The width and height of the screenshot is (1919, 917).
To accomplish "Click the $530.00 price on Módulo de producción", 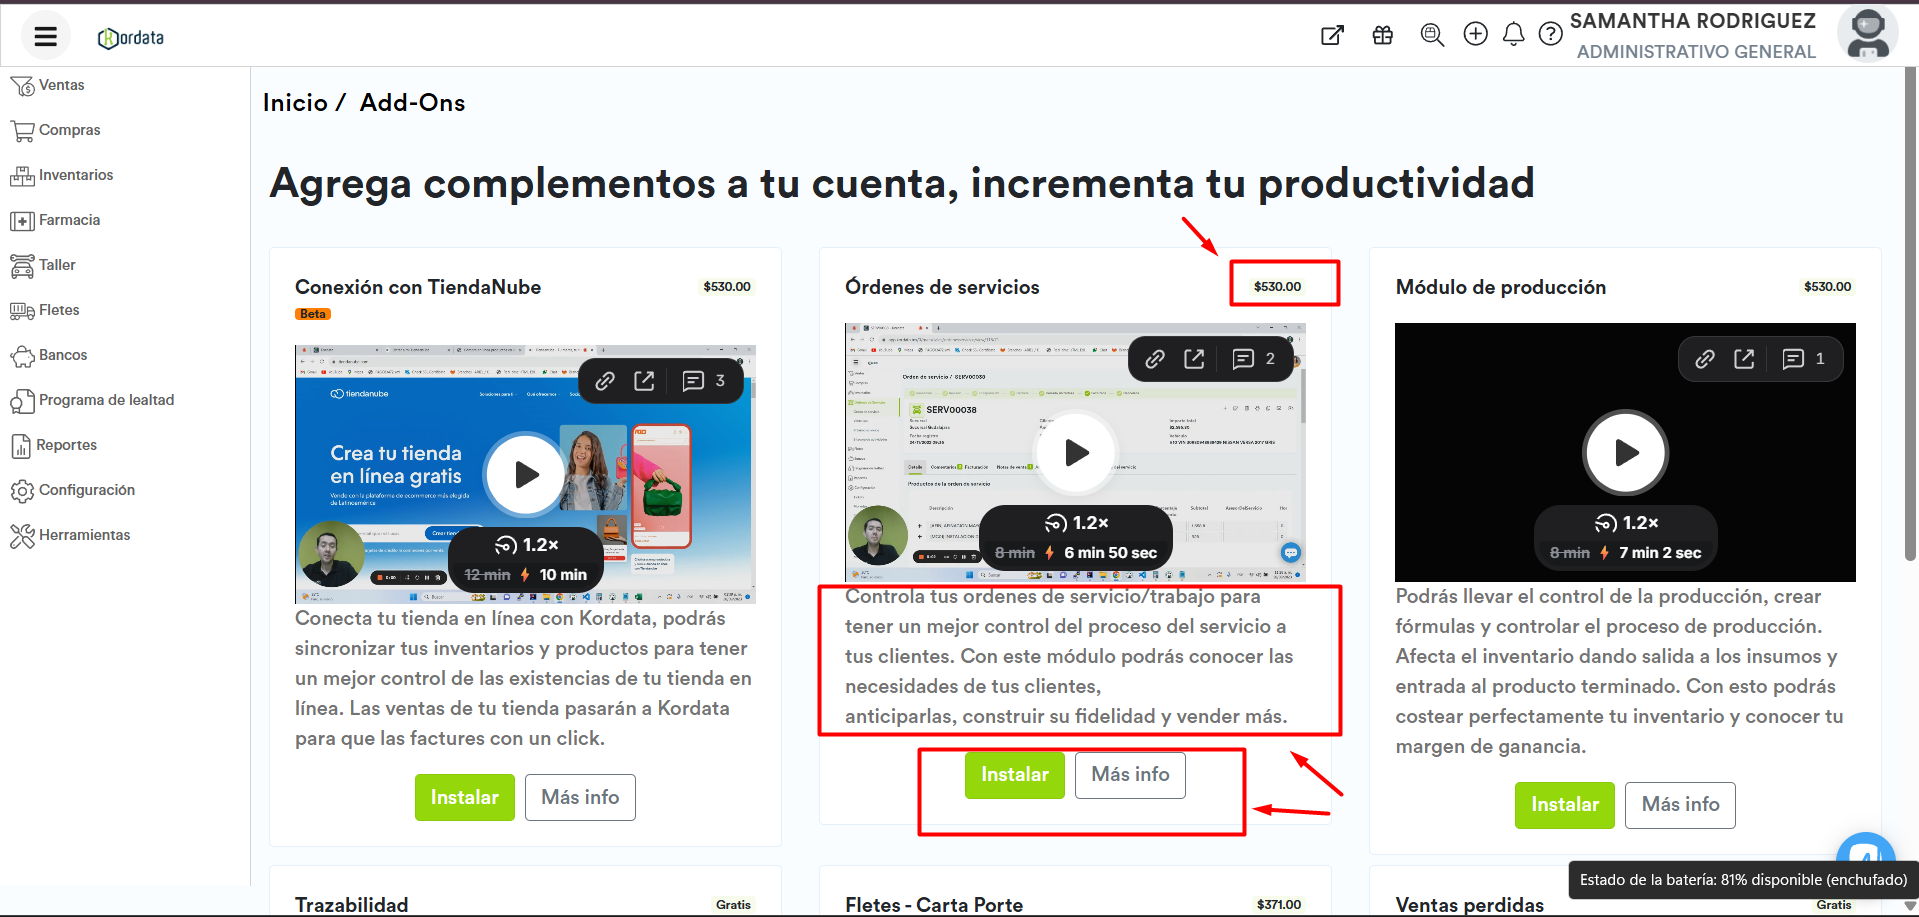I will [x=1828, y=287].
